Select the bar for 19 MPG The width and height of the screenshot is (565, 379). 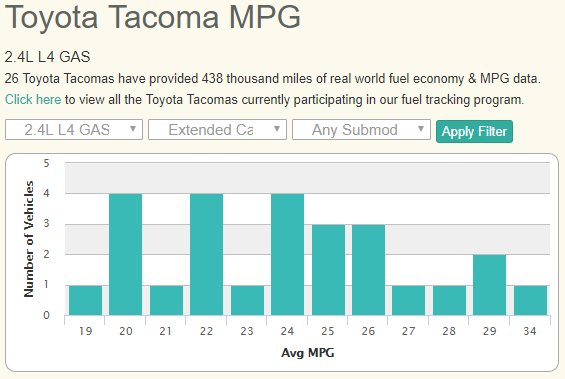85,300
